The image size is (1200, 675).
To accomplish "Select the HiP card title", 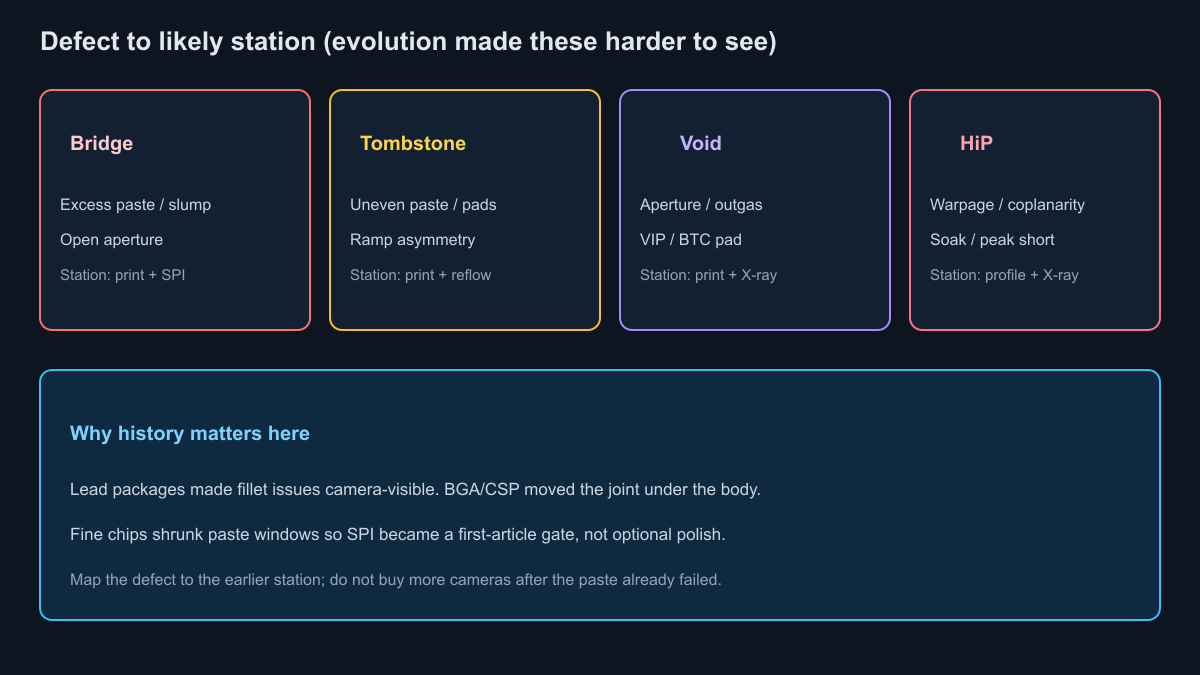I will coord(976,143).
